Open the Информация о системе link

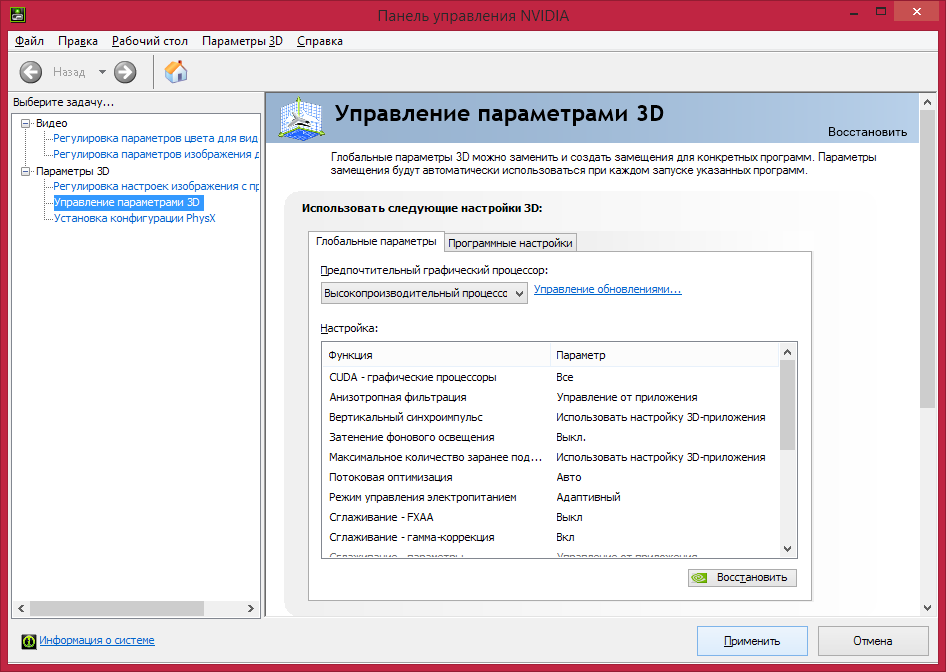(97, 641)
